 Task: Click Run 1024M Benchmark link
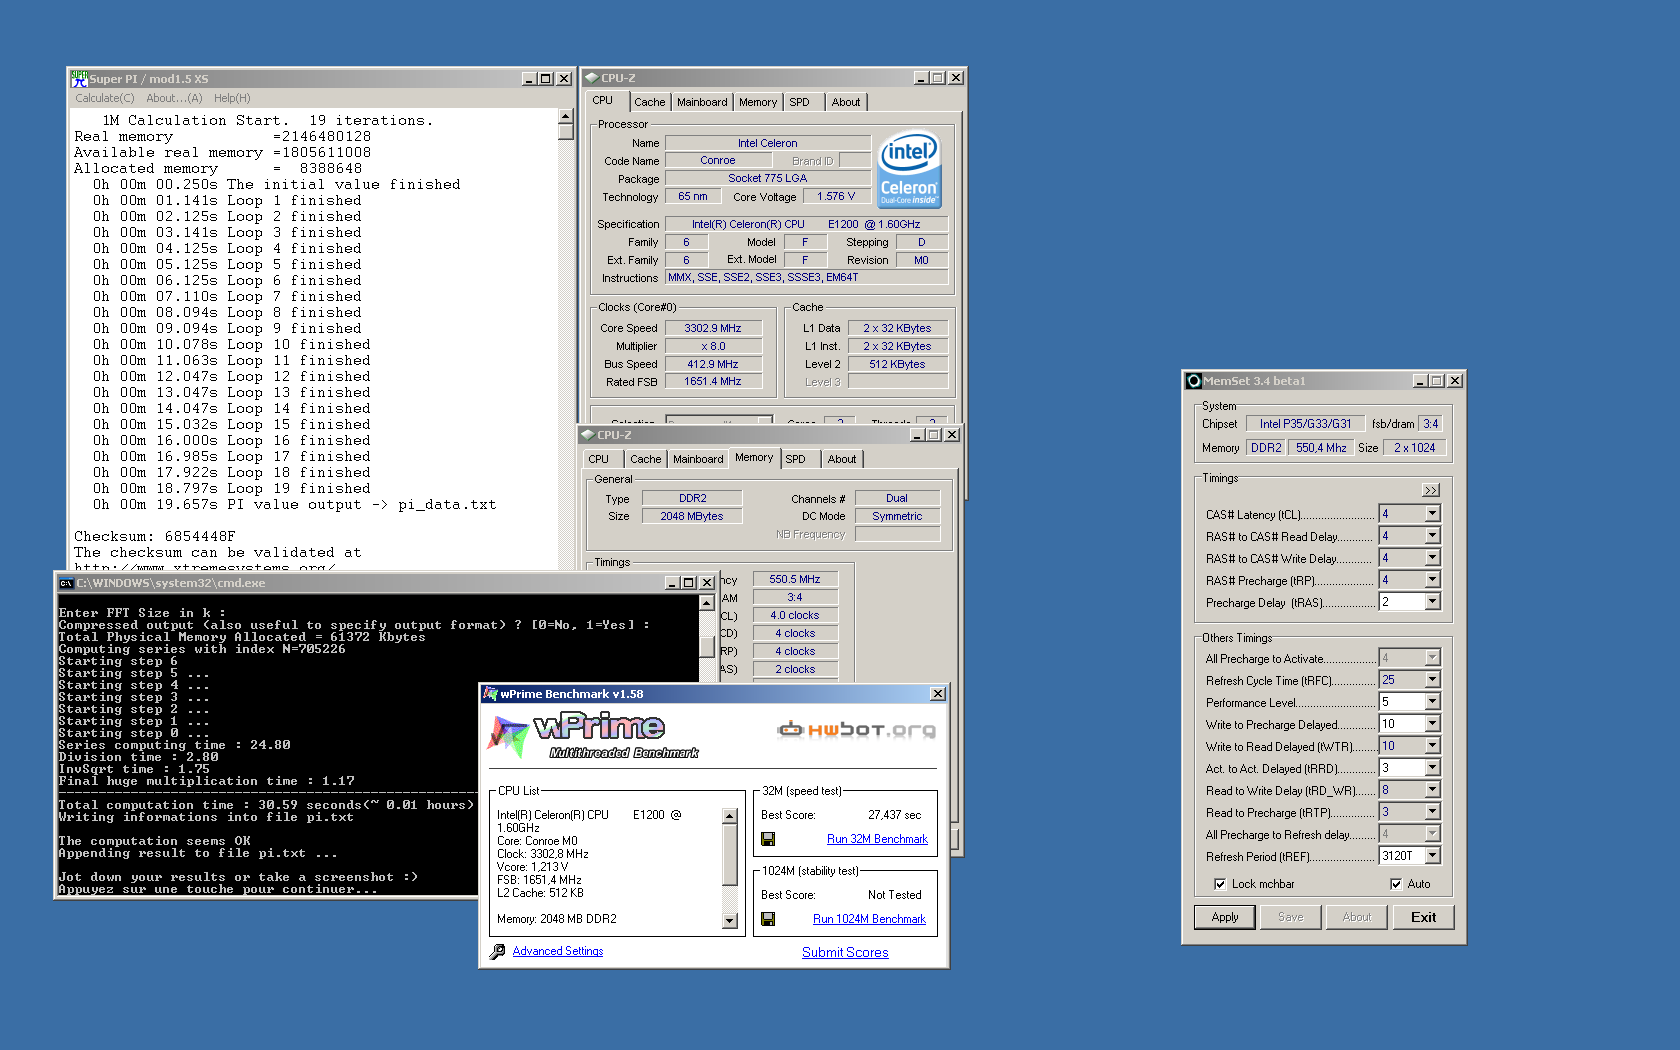tap(869, 919)
